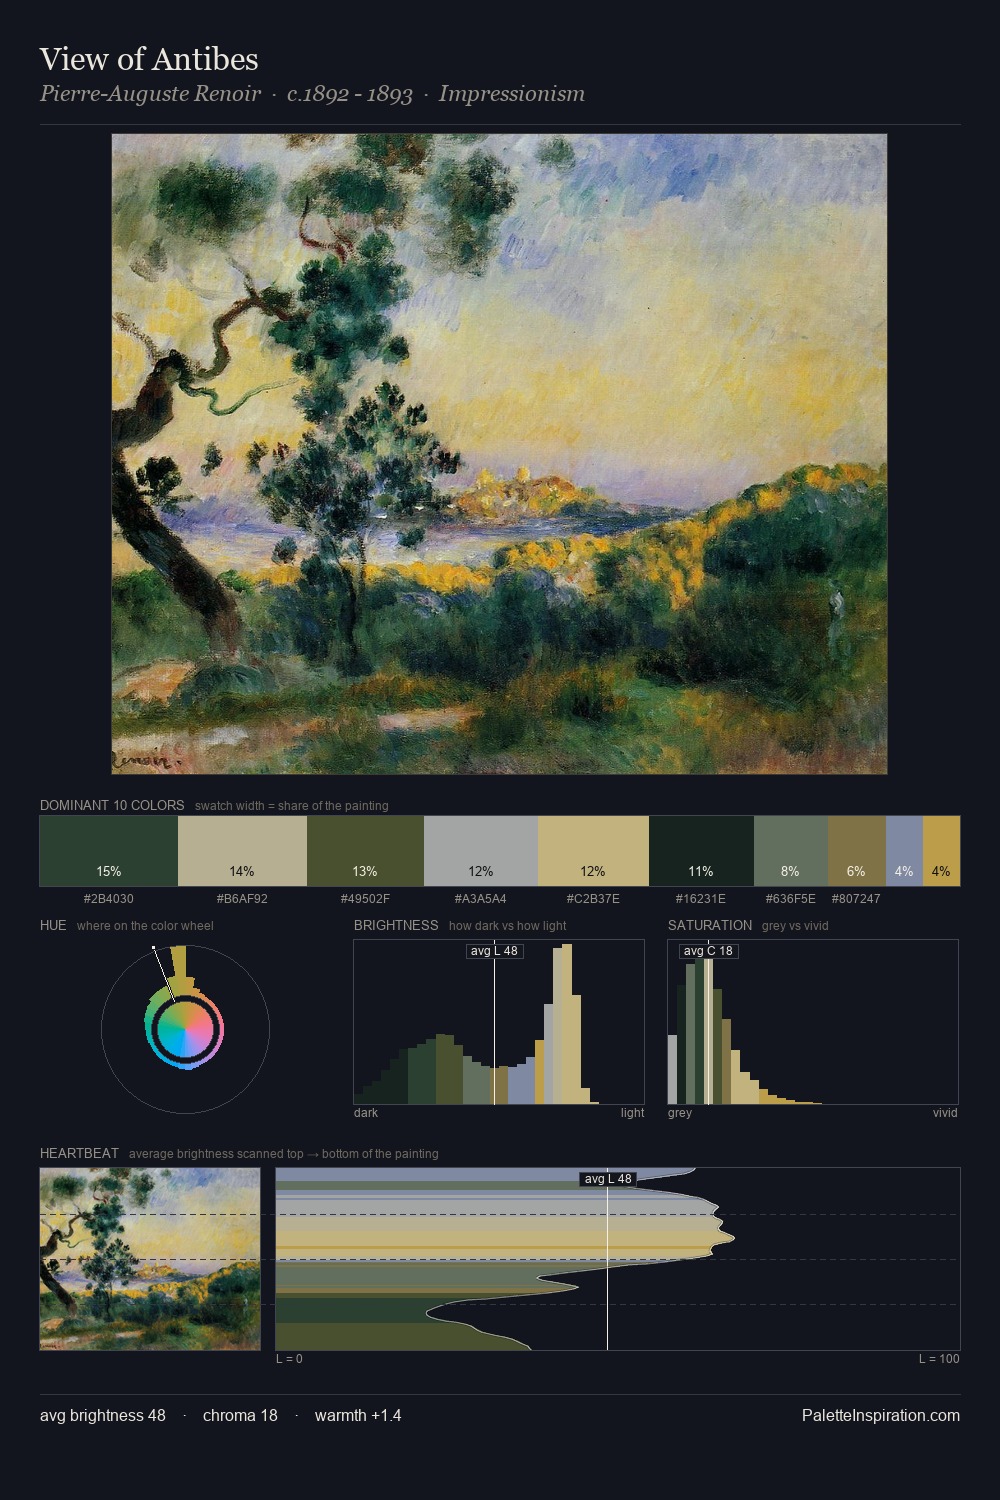Click the hex code text '#49502F'
The image size is (1000, 1500).
tap(365, 899)
